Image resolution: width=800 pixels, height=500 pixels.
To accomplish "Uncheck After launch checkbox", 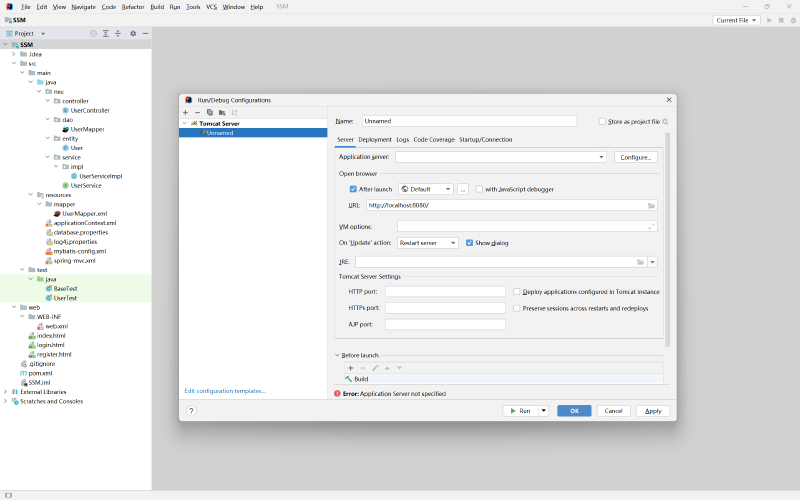I will tap(353, 189).
